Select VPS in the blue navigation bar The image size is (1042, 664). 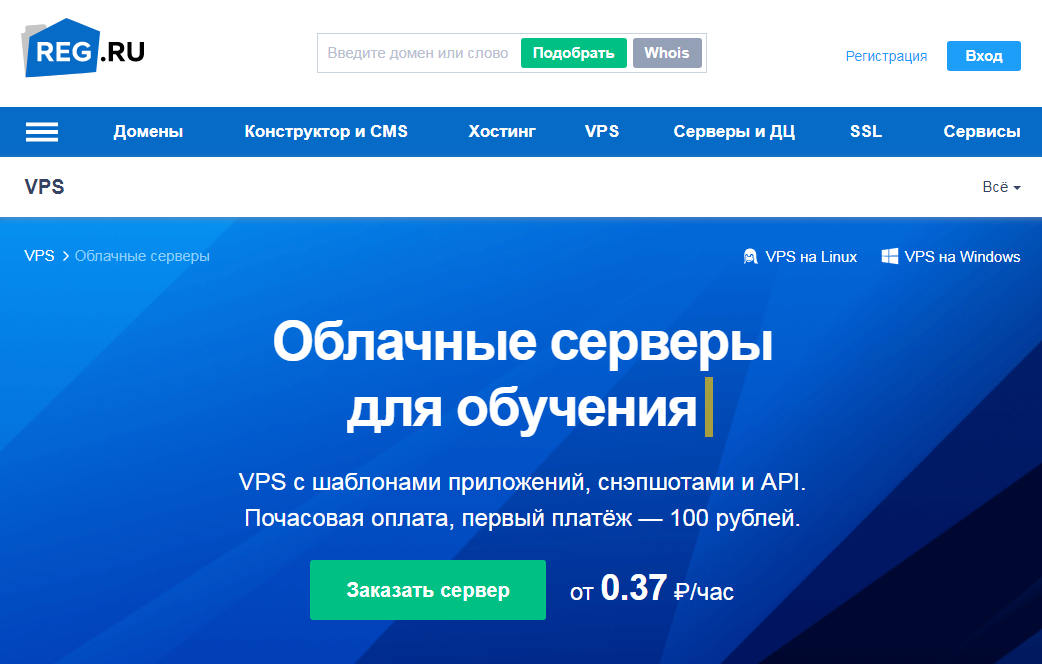click(x=602, y=132)
